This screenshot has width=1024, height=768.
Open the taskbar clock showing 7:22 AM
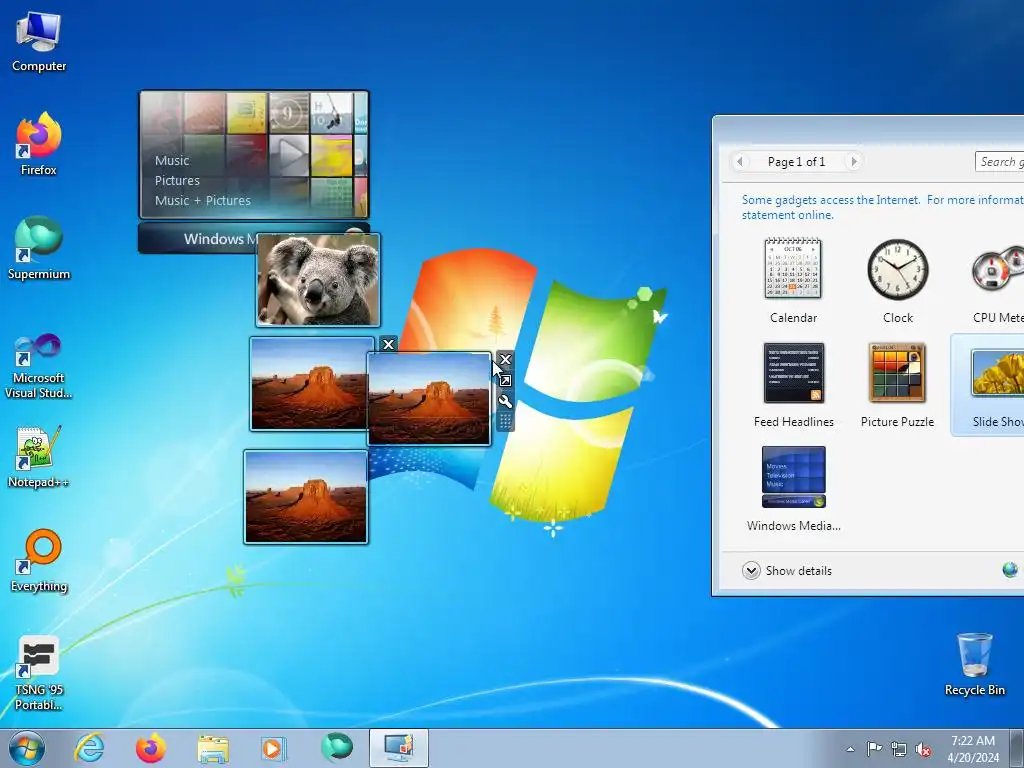click(973, 749)
